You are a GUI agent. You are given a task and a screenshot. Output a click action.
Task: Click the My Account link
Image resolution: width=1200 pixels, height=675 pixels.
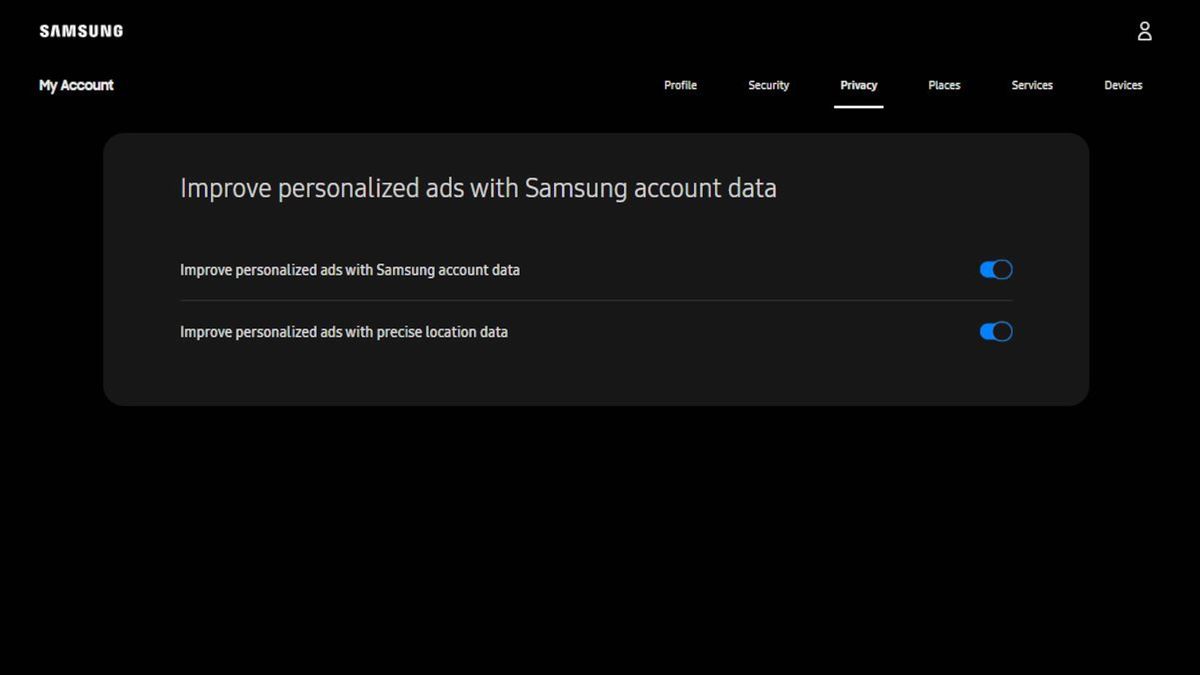[x=75, y=85]
